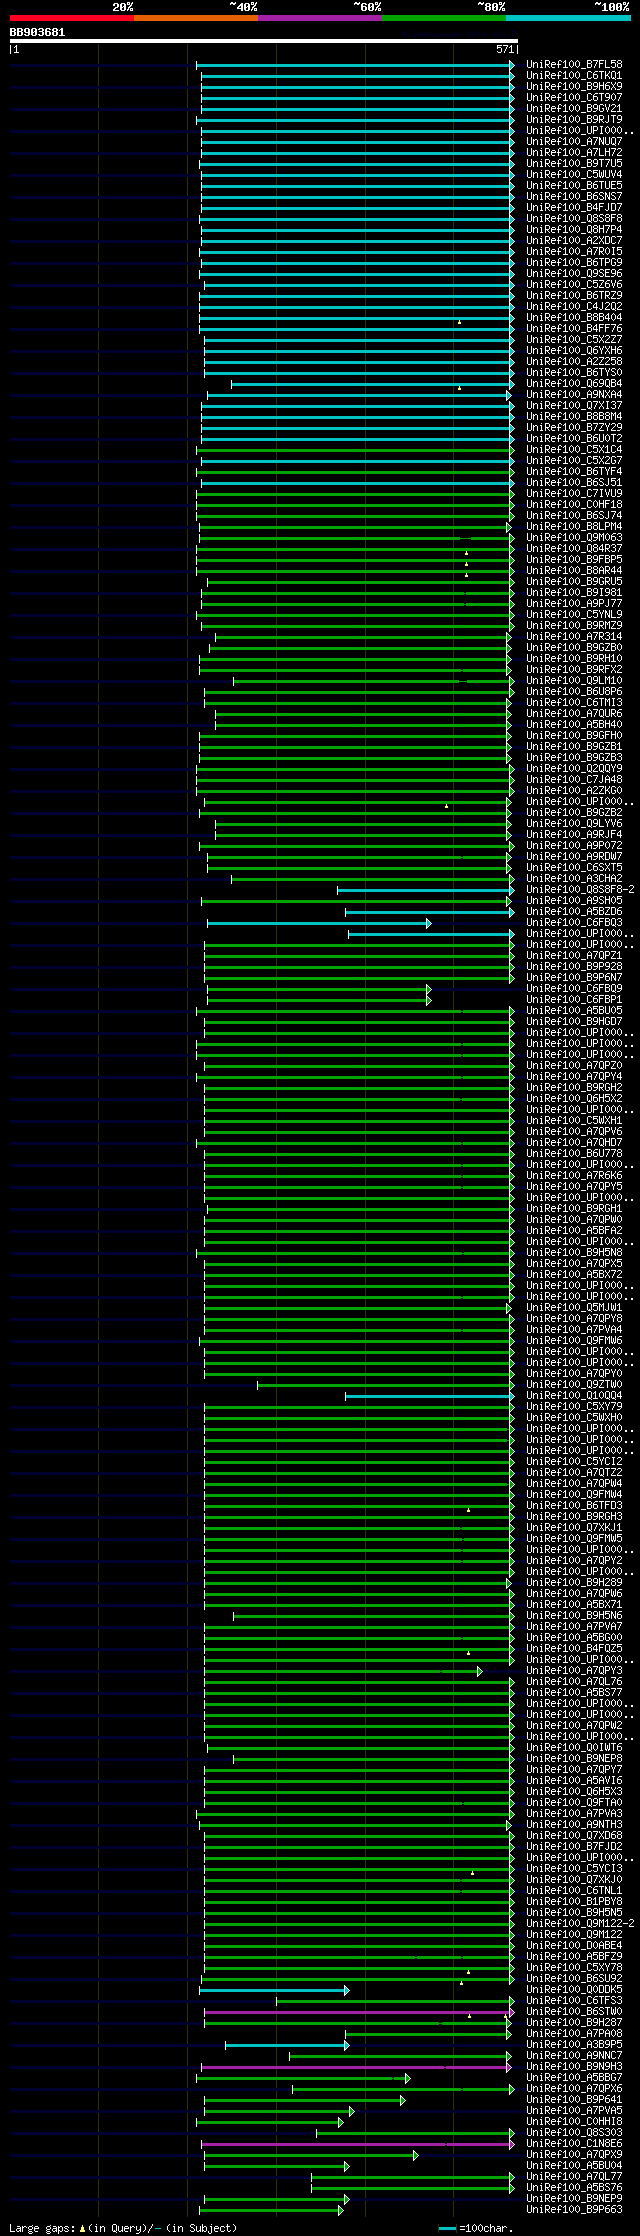Click the UniRef100_Q2QQY9 entry
Screen dimensions: 640x2236
click(574, 769)
